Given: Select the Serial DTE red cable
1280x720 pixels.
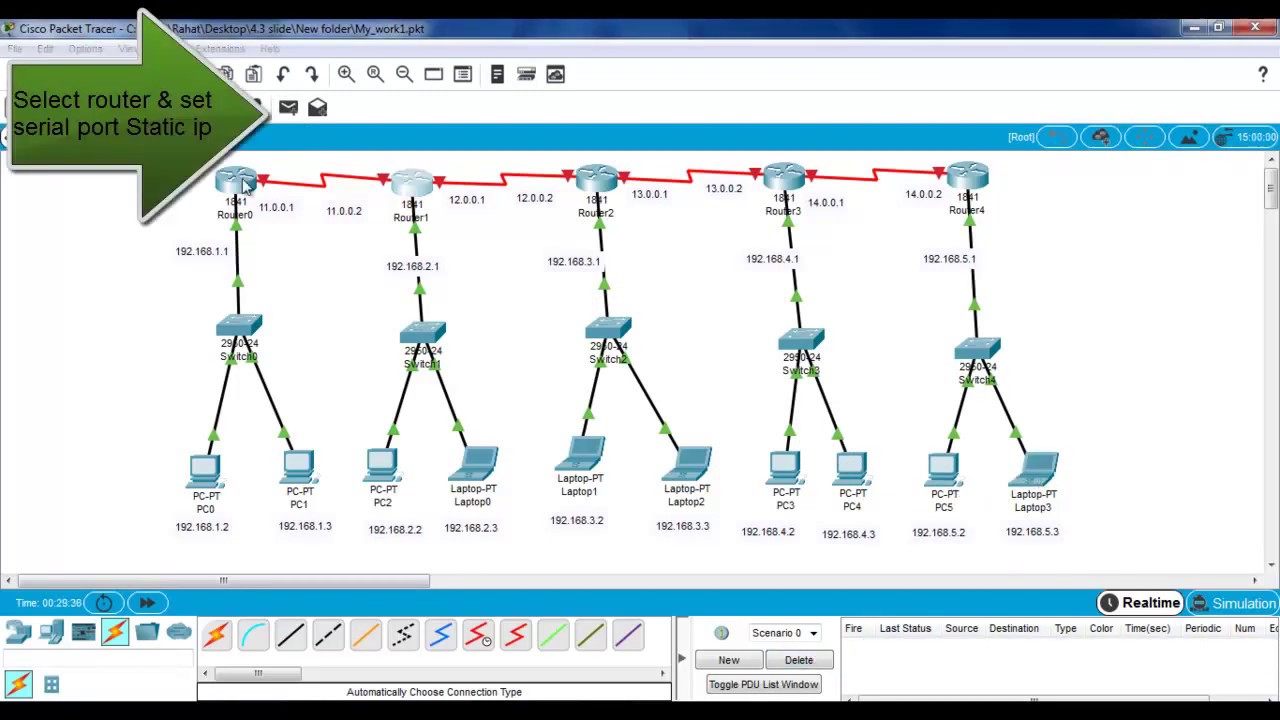Looking at the screenshot, I should 516,634.
